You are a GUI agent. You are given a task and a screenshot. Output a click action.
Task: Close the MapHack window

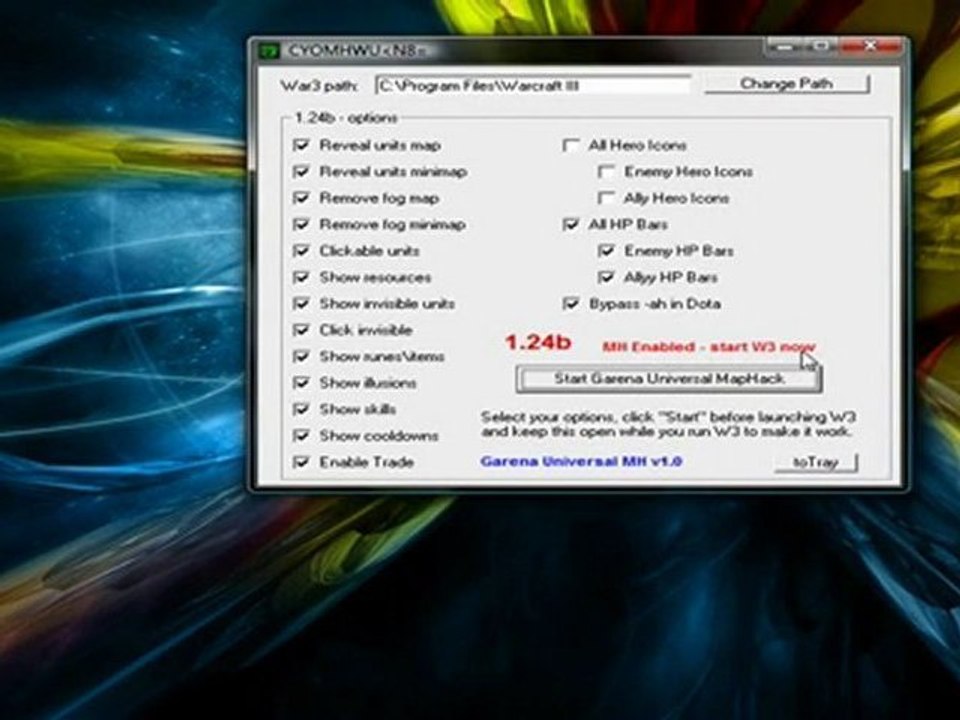tap(871, 47)
